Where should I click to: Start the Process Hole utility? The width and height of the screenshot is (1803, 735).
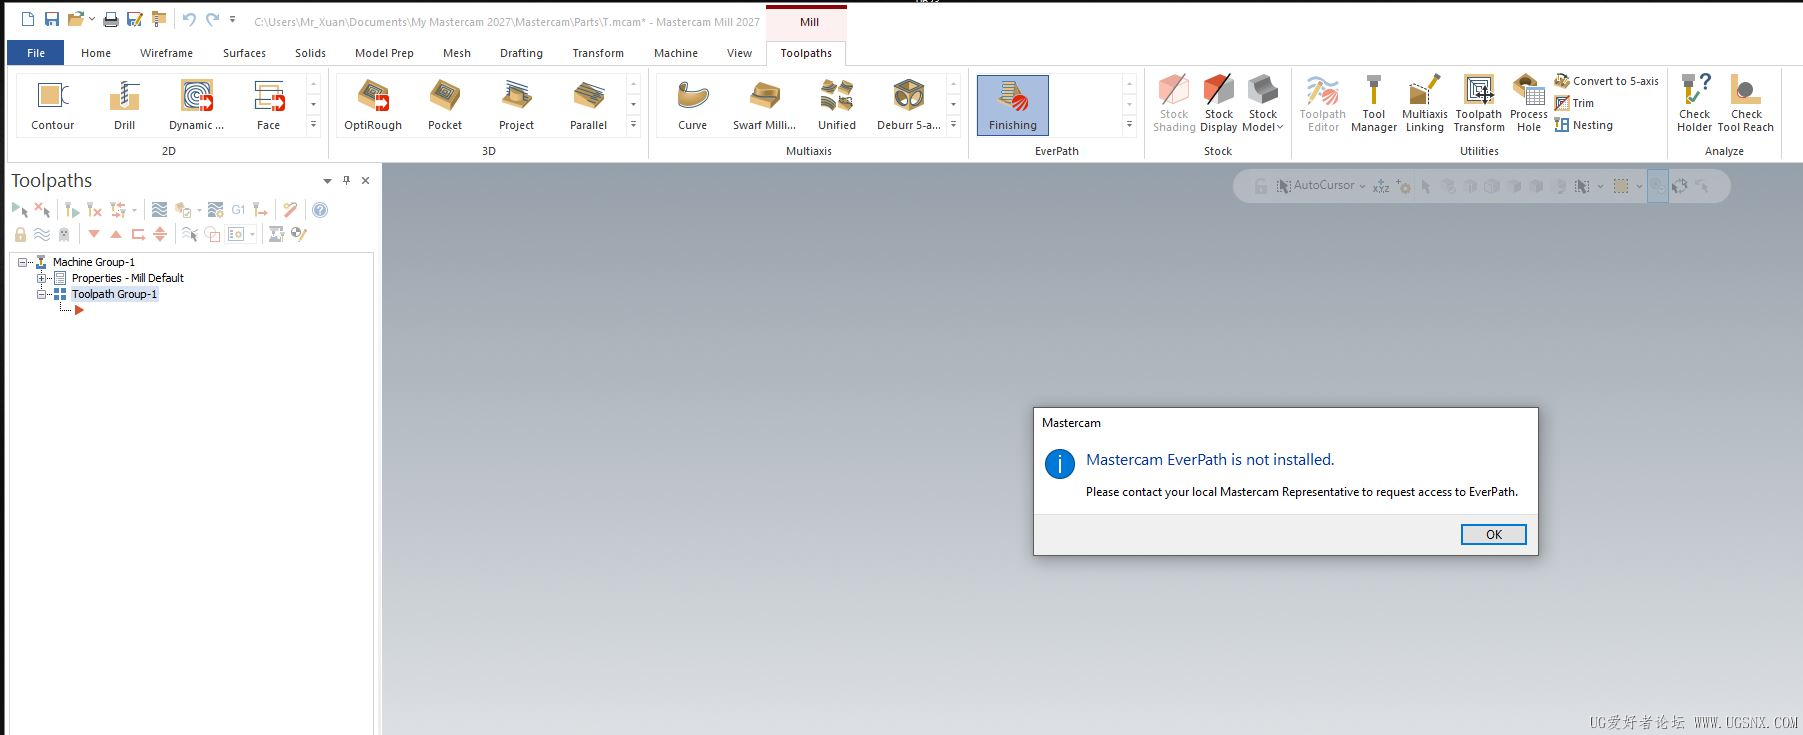1528,104
